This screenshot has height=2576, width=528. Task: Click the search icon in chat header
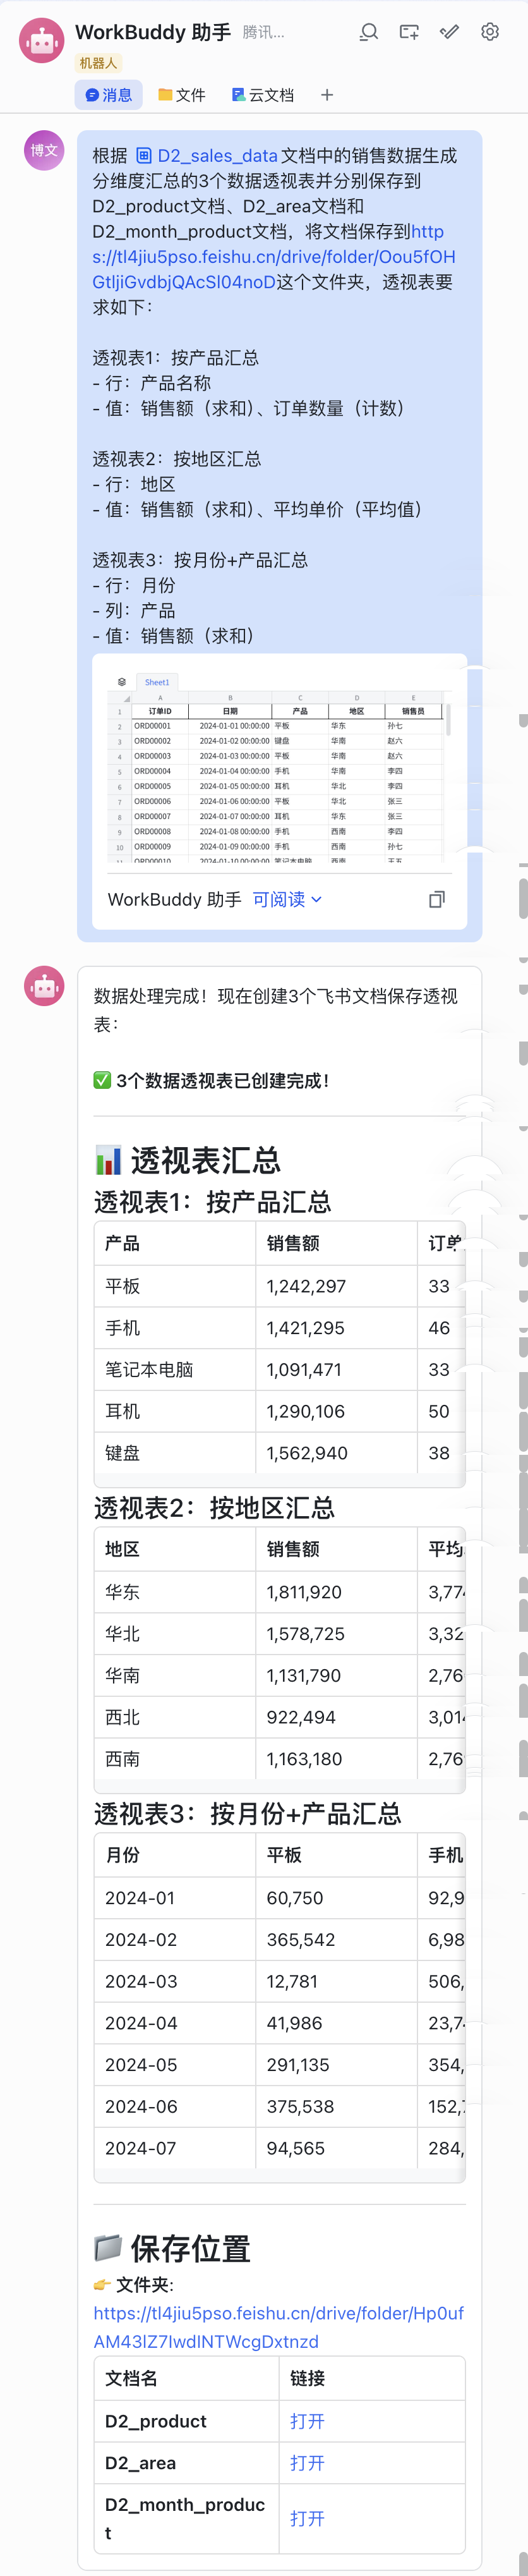click(369, 32)
